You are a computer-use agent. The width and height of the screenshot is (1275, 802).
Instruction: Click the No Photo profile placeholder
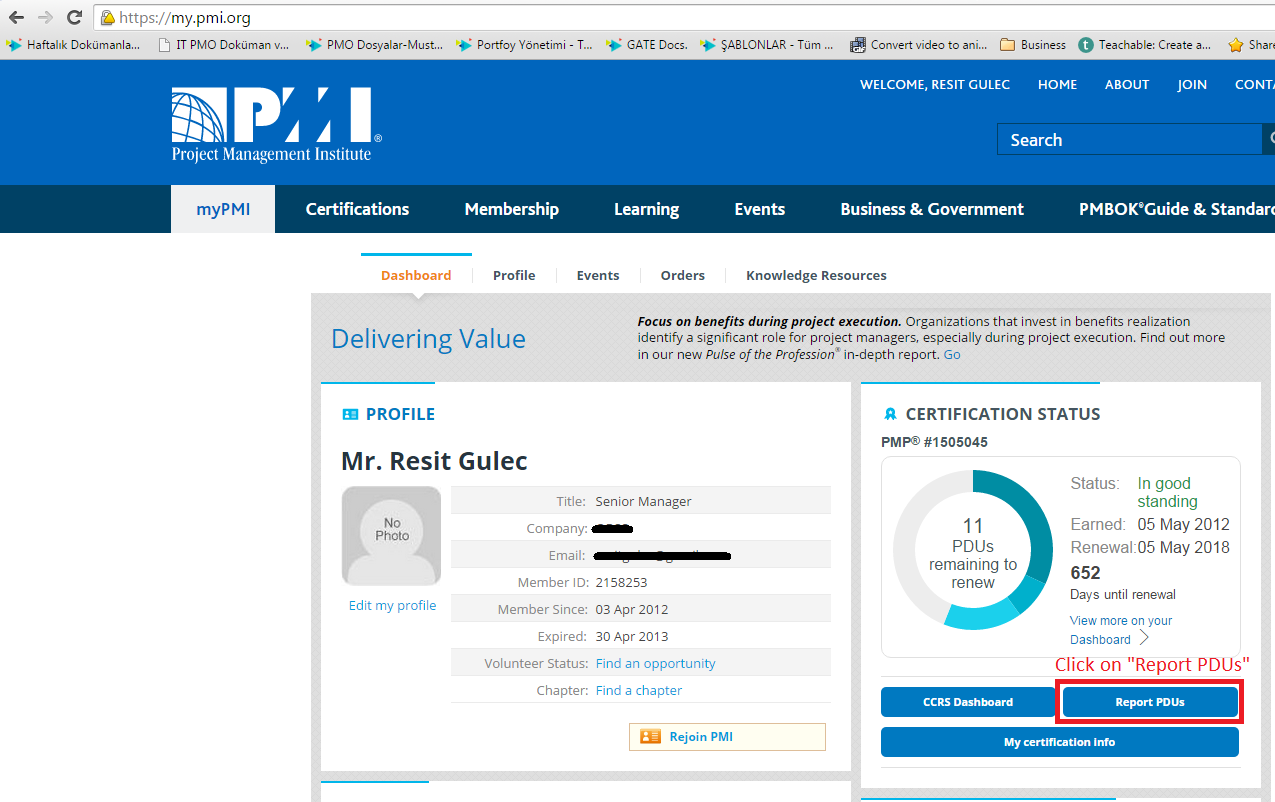[x=391, y=536]
